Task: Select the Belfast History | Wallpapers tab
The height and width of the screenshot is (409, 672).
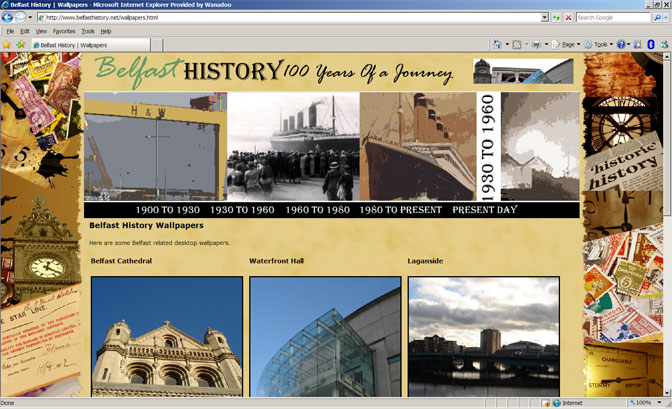Action: point(73,45)
